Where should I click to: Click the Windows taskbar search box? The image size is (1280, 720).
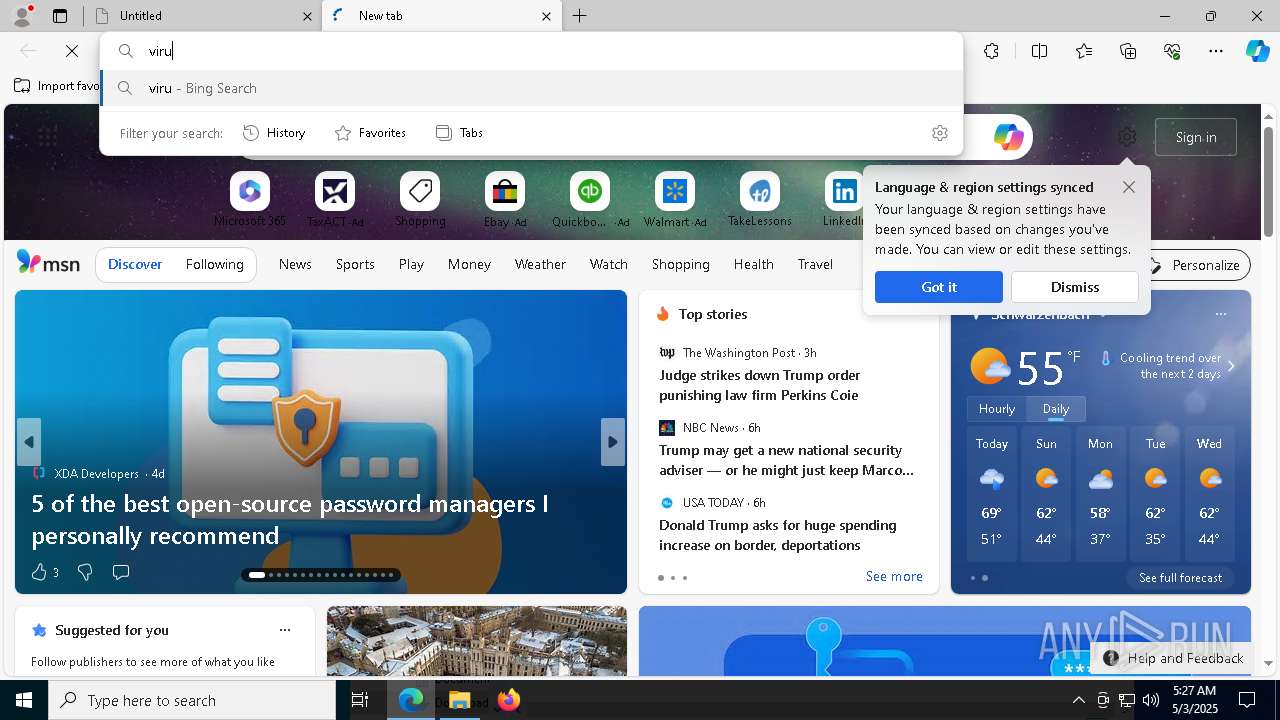[x=192, y=700]
